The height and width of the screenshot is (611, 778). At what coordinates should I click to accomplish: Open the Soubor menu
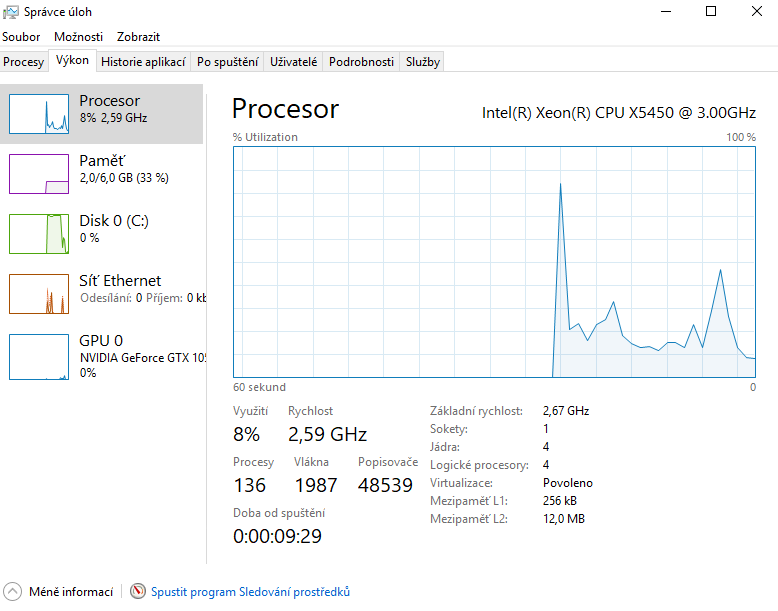pos(21,37)
